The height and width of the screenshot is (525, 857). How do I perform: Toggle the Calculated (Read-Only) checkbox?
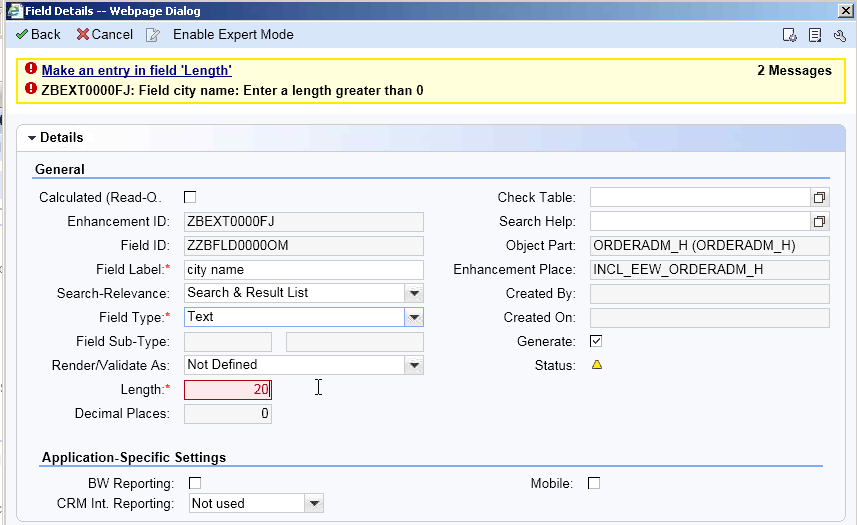pos(190,197)
